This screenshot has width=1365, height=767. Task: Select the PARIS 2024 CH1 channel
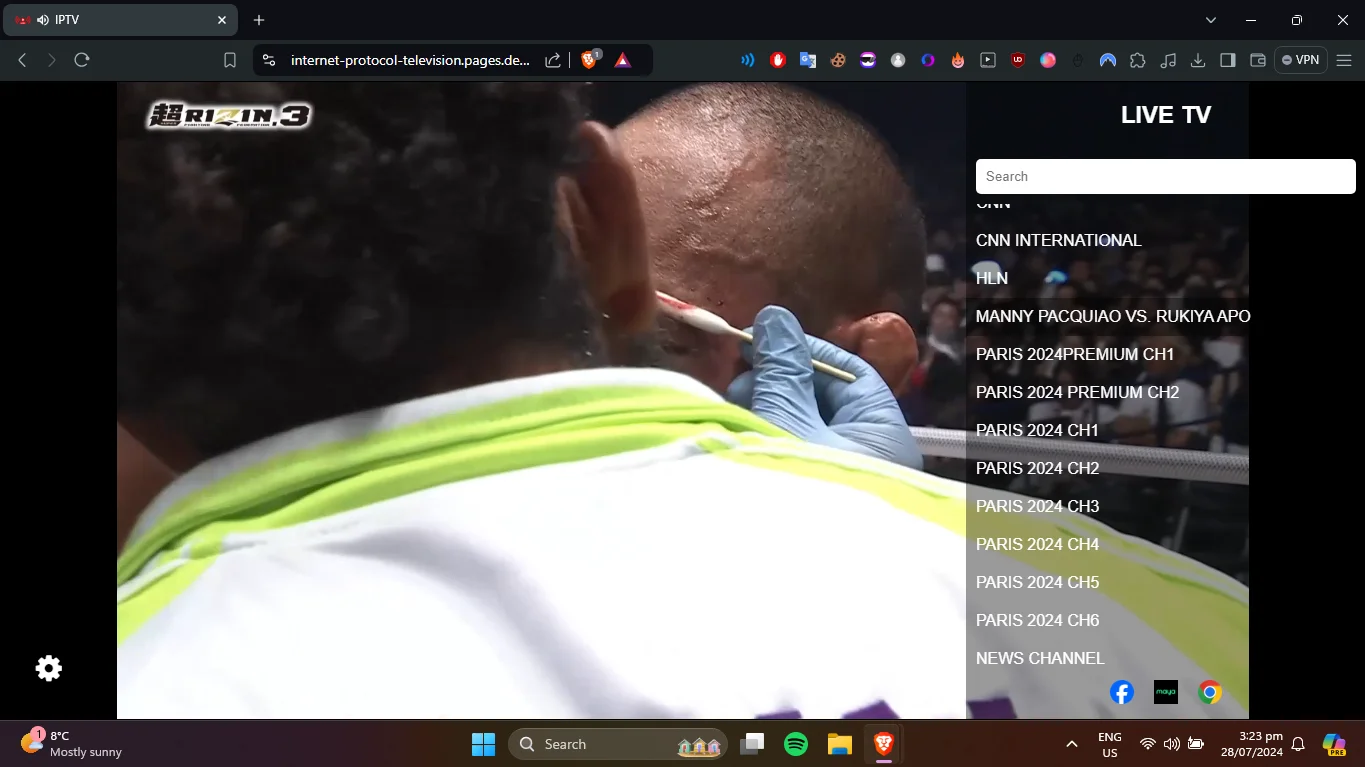click(1037, 430)
